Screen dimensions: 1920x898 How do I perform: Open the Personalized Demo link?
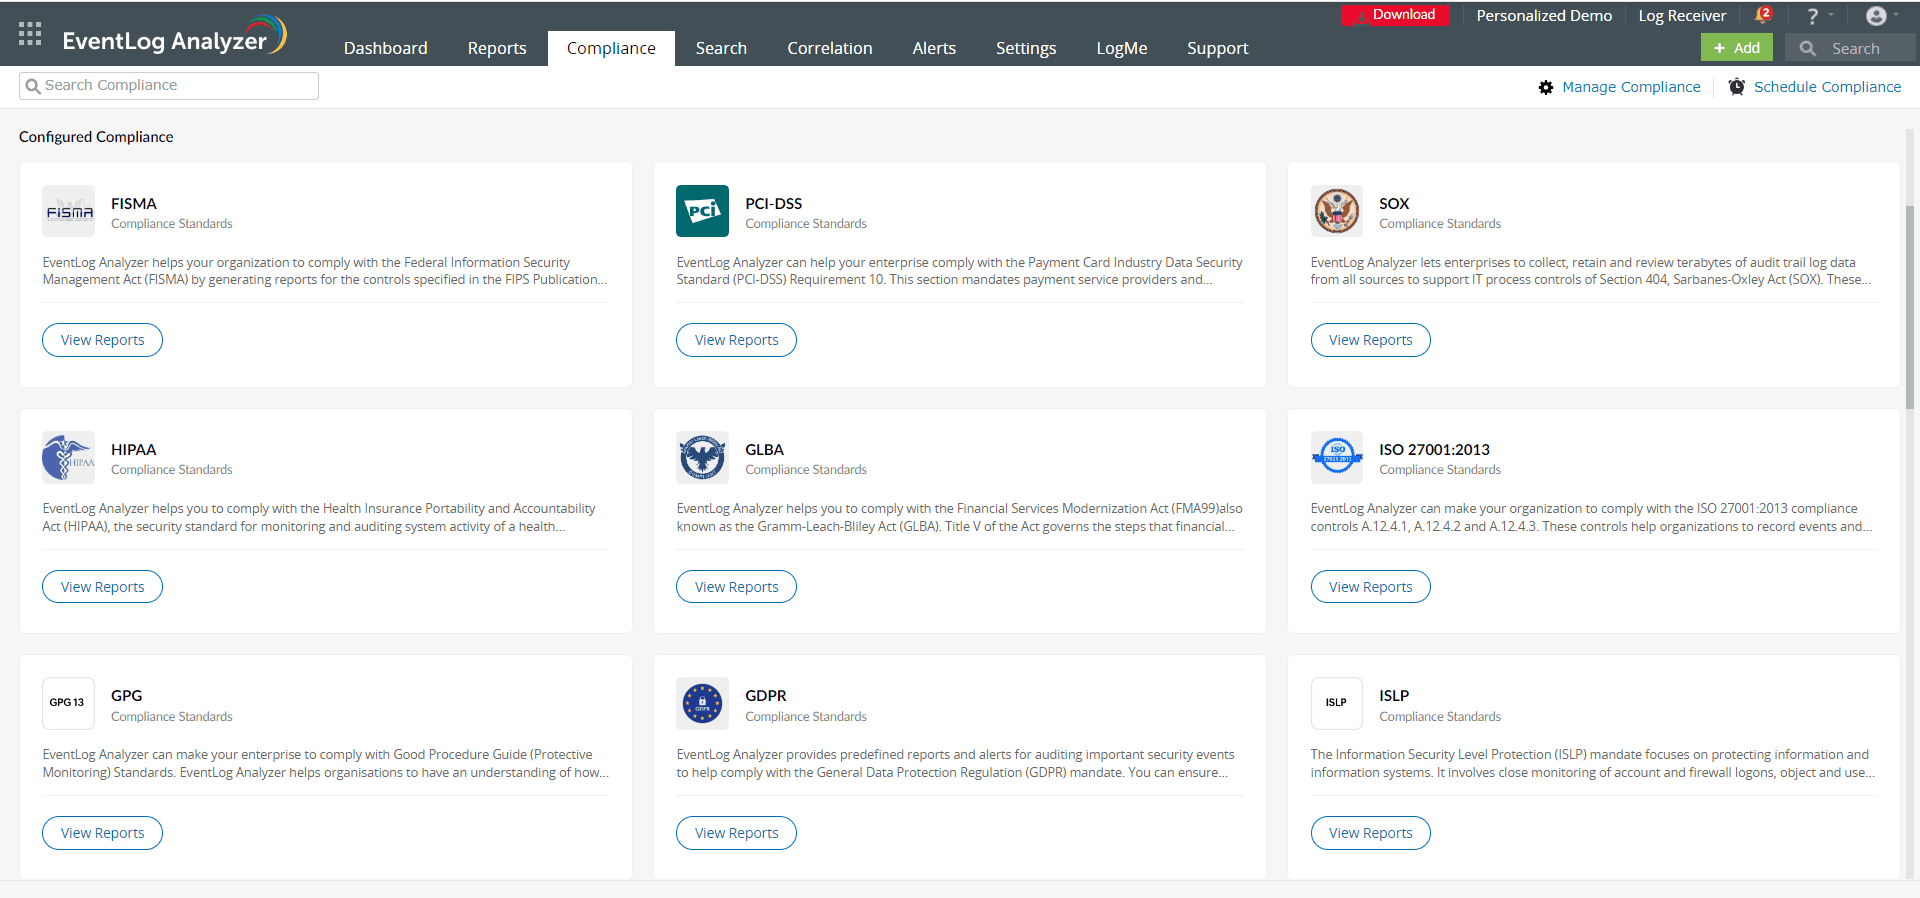[x=1544, y=16]
